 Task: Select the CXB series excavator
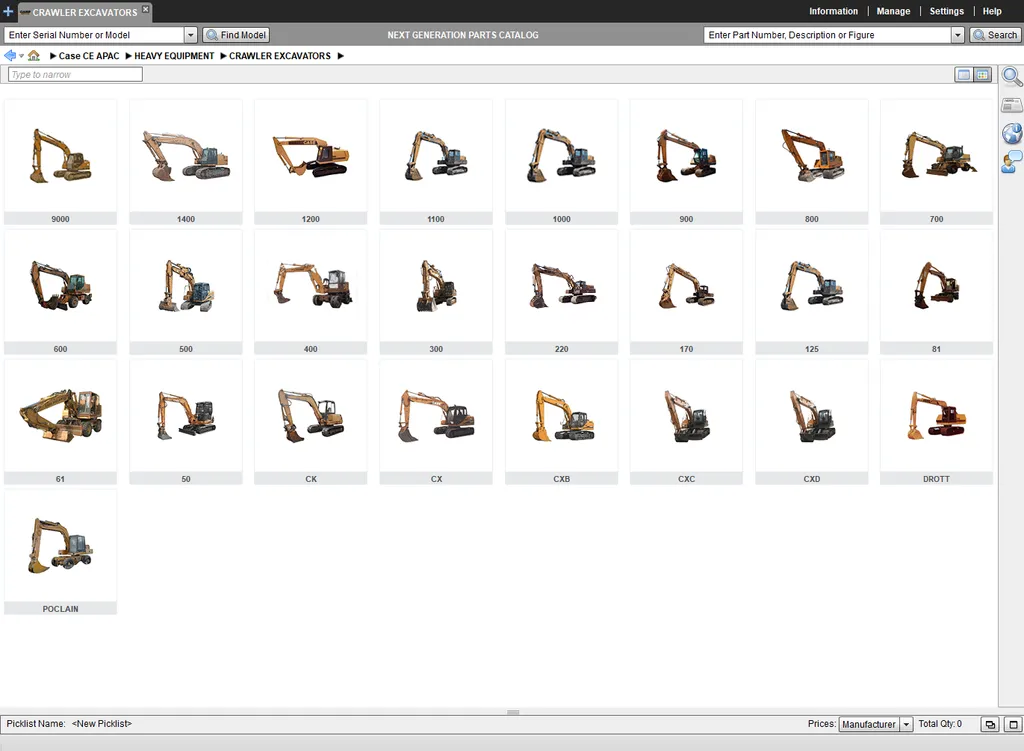pos(561,422)
